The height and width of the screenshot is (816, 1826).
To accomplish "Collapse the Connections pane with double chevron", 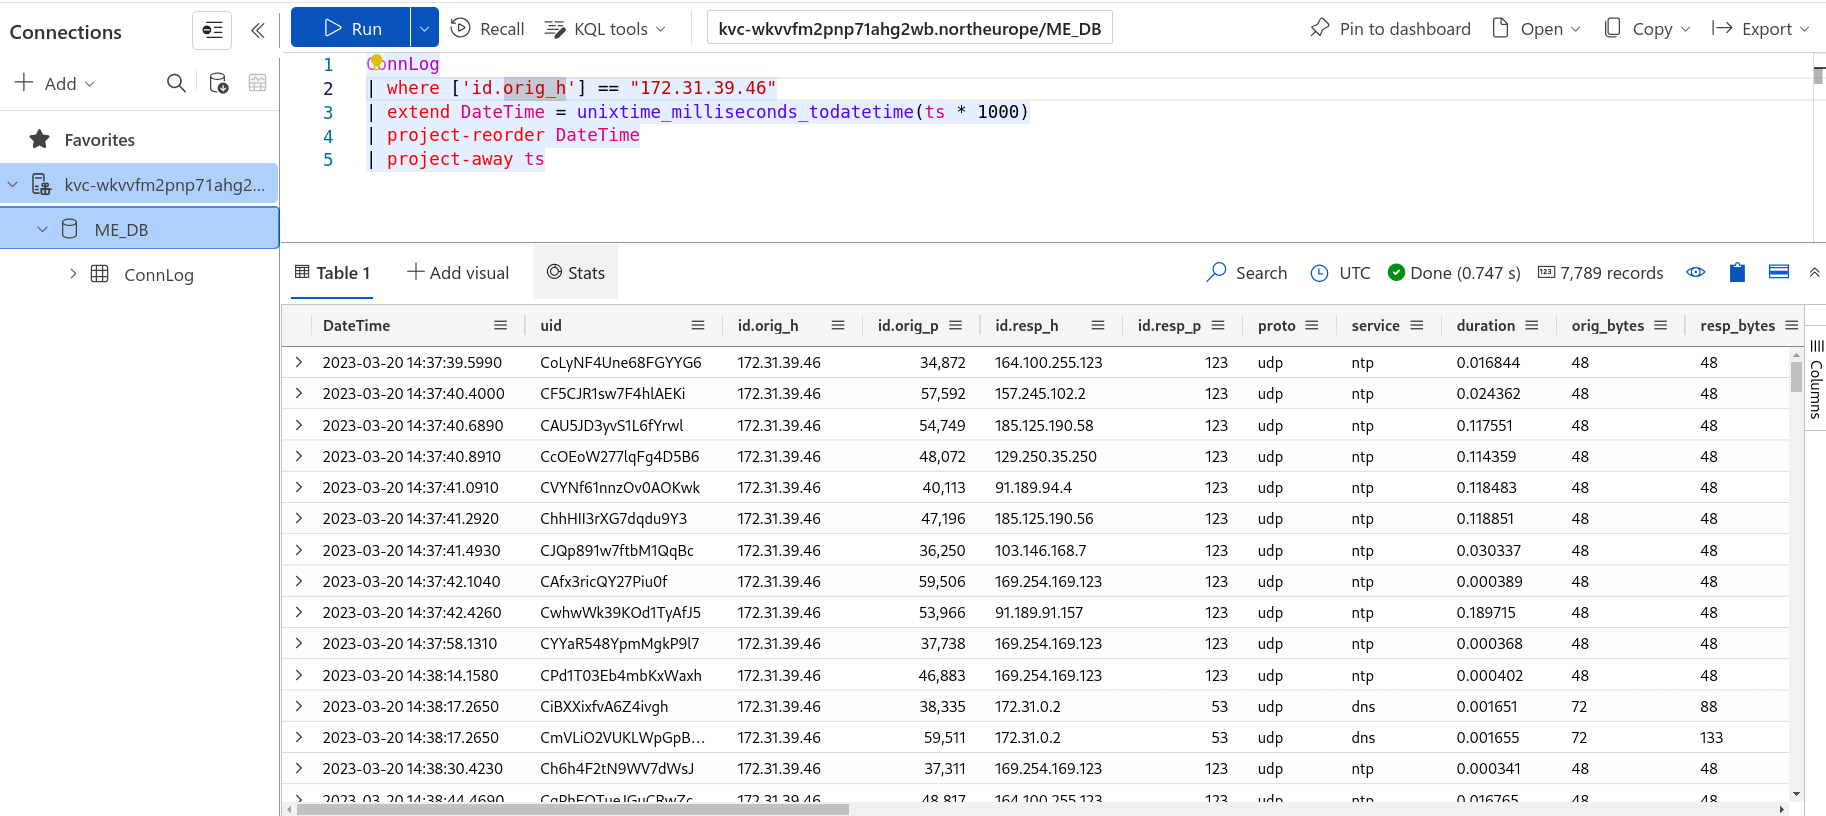I will (x=258, y=30).
